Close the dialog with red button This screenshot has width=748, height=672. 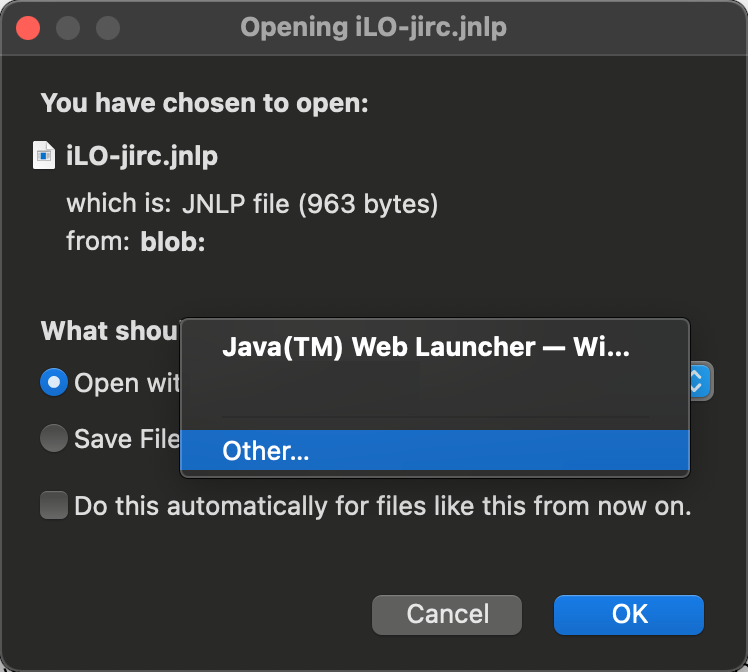pyautogui.click(x=28, y=28)
